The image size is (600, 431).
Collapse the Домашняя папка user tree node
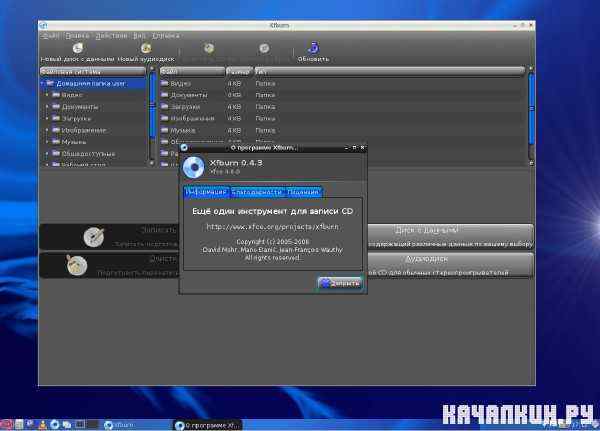click(x=42, y=83)
